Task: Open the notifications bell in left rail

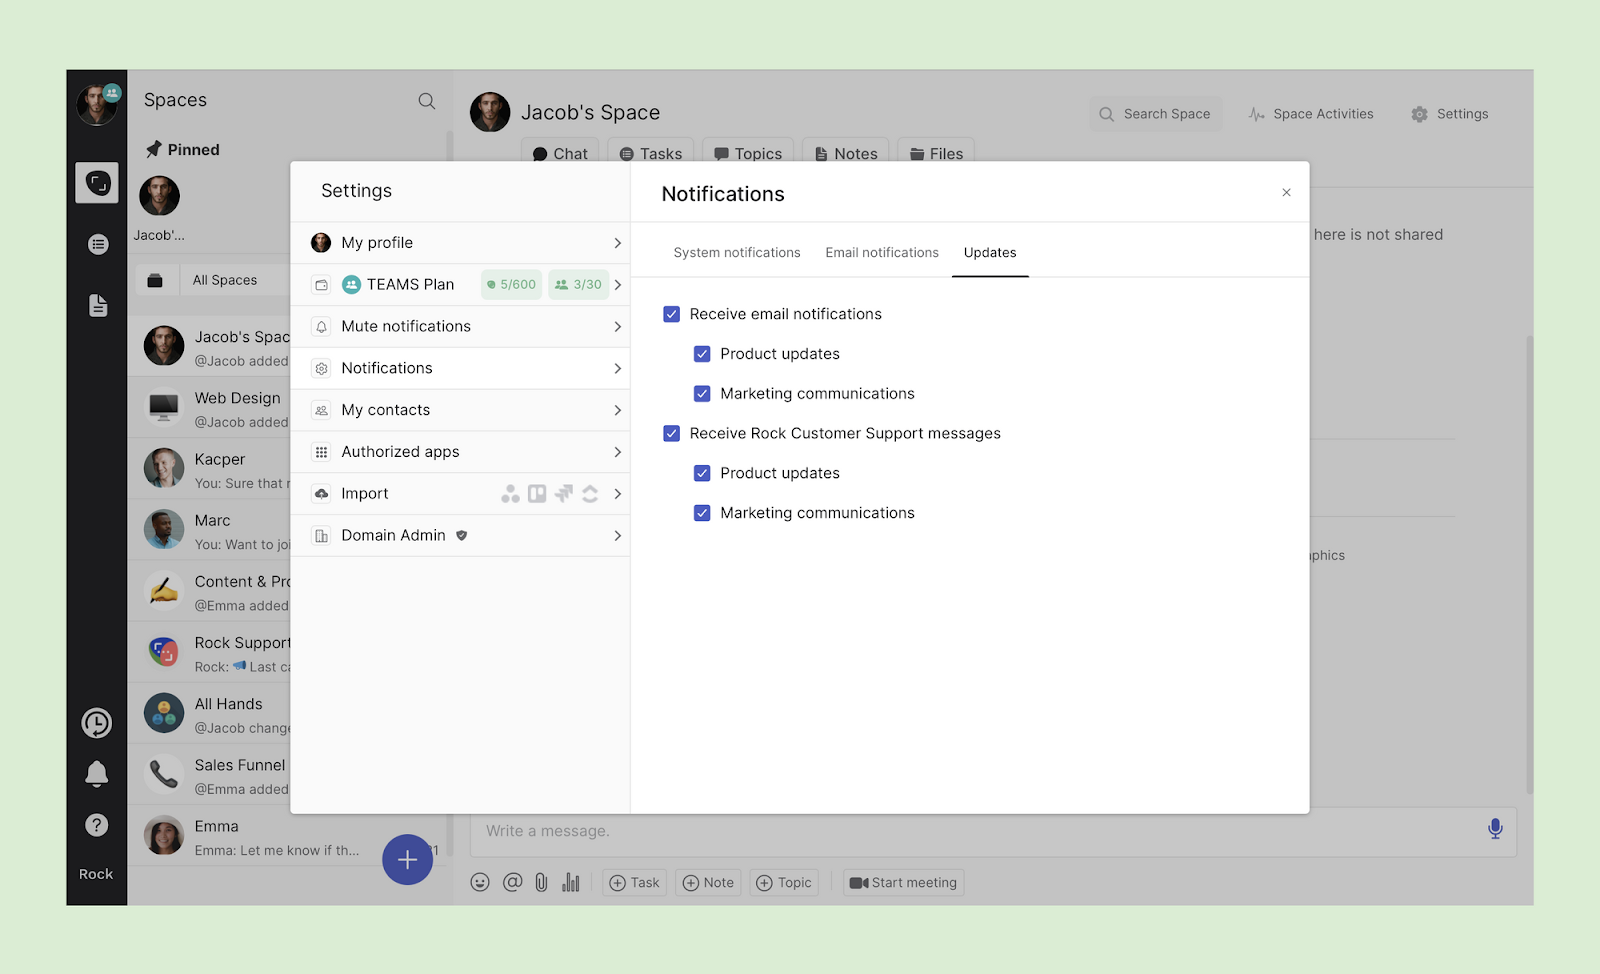Action: (x=97, y=774)
